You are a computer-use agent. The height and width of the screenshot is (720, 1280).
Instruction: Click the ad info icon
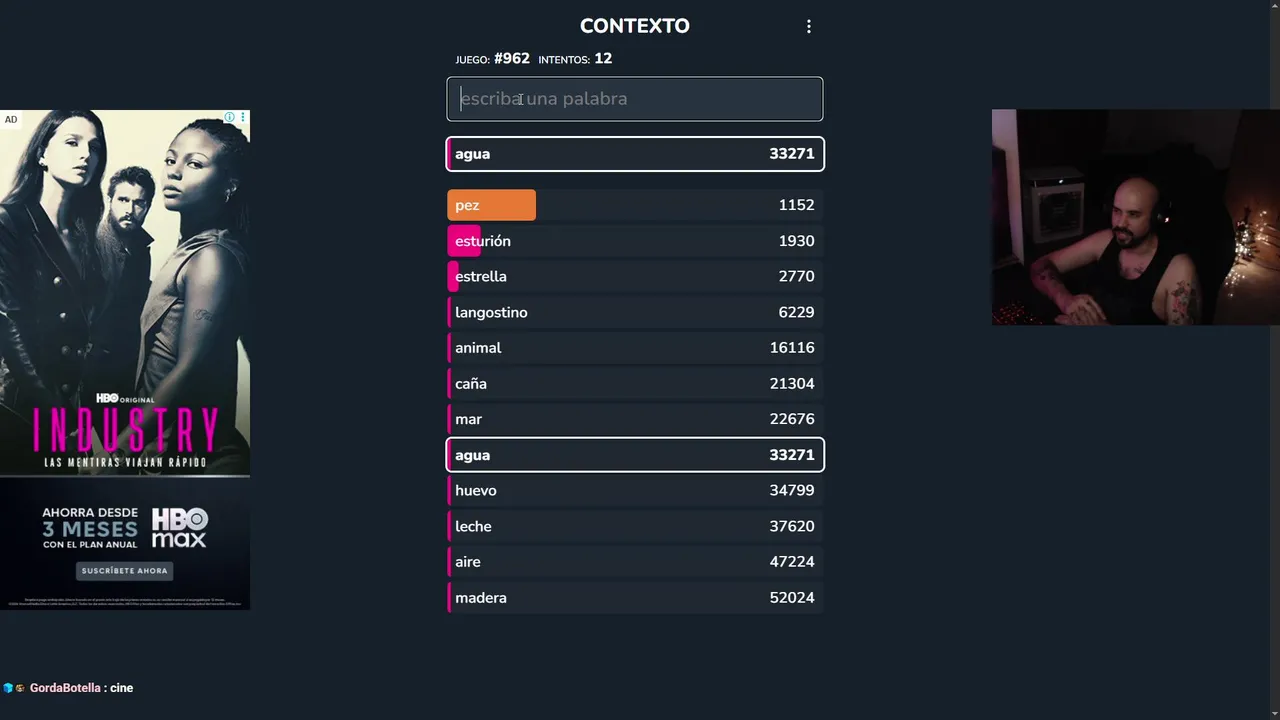[x=229, y=118]
